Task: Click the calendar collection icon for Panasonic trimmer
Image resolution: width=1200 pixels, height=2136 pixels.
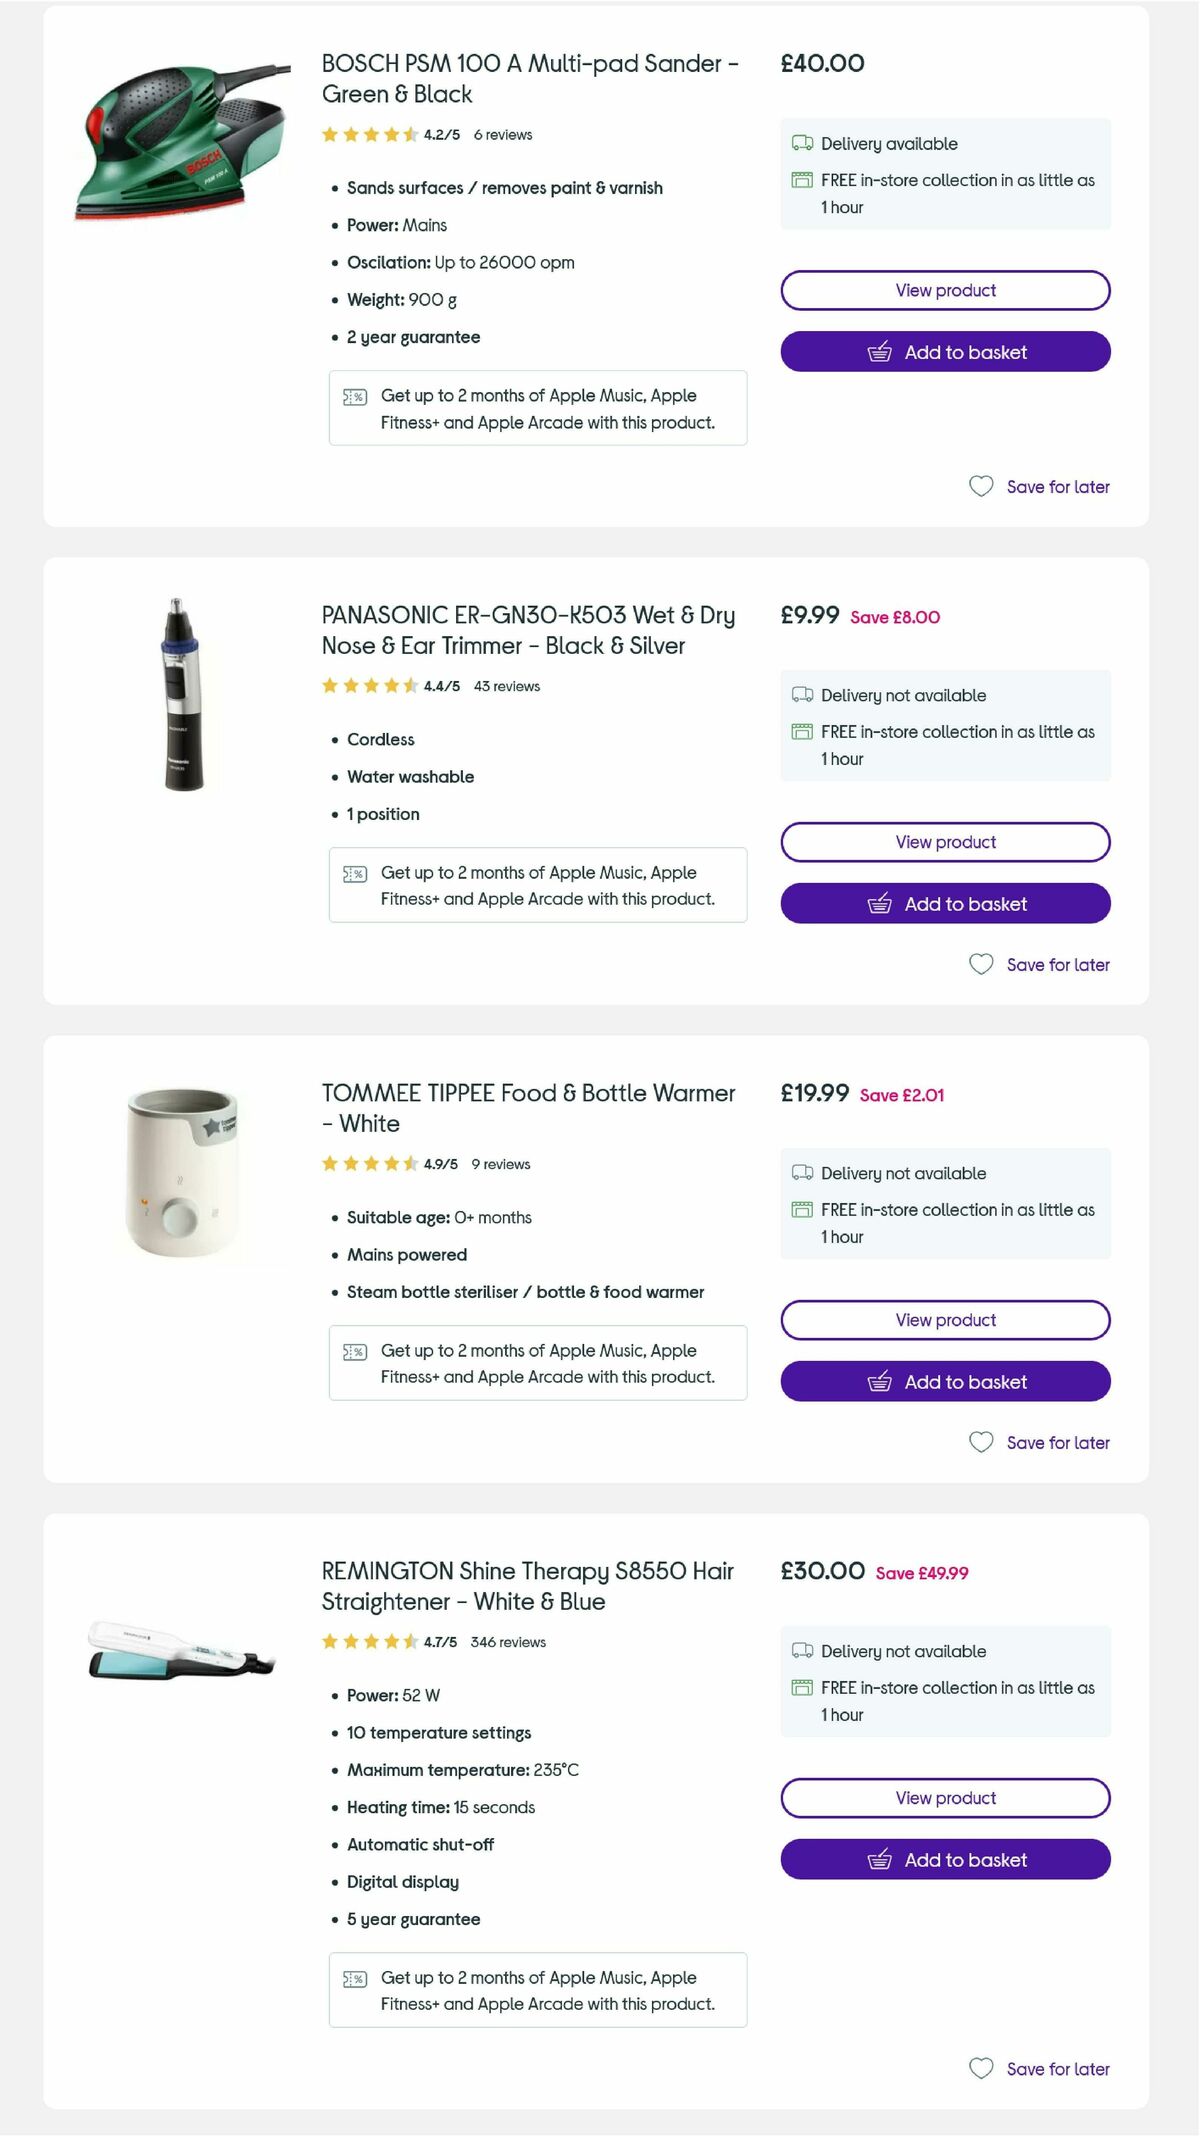Action: (800, 732)
